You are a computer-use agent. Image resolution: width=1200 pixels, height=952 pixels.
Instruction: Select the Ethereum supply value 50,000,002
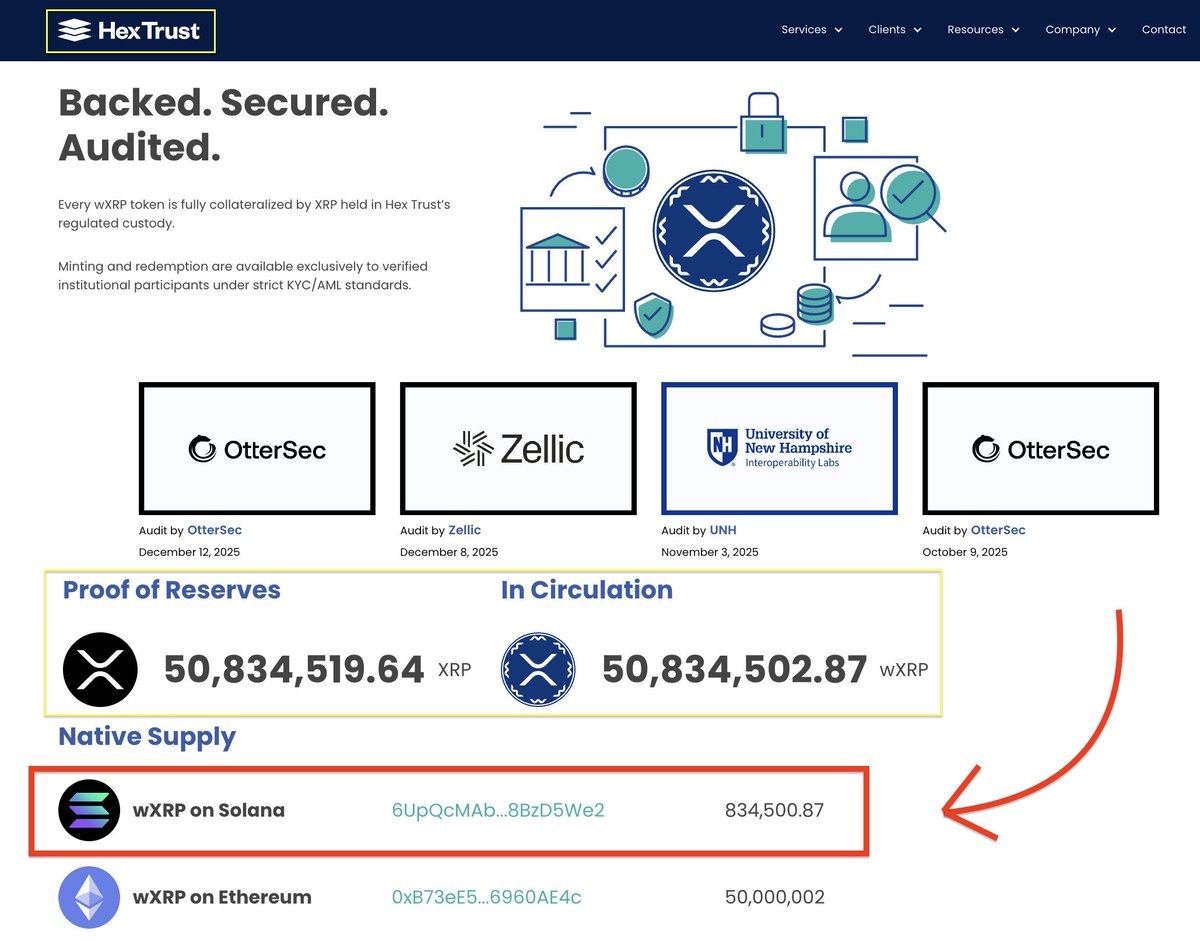point(775,897)
